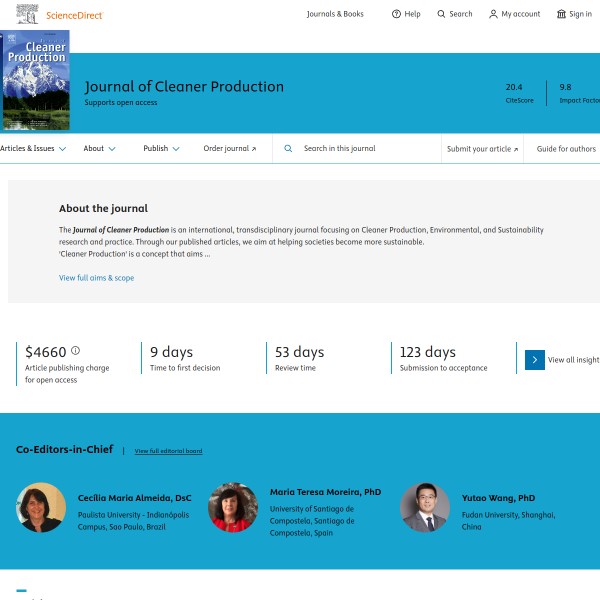This screenshot has height=600, width=600.
Task: Click Submit your article link
Action: (482, 148)
